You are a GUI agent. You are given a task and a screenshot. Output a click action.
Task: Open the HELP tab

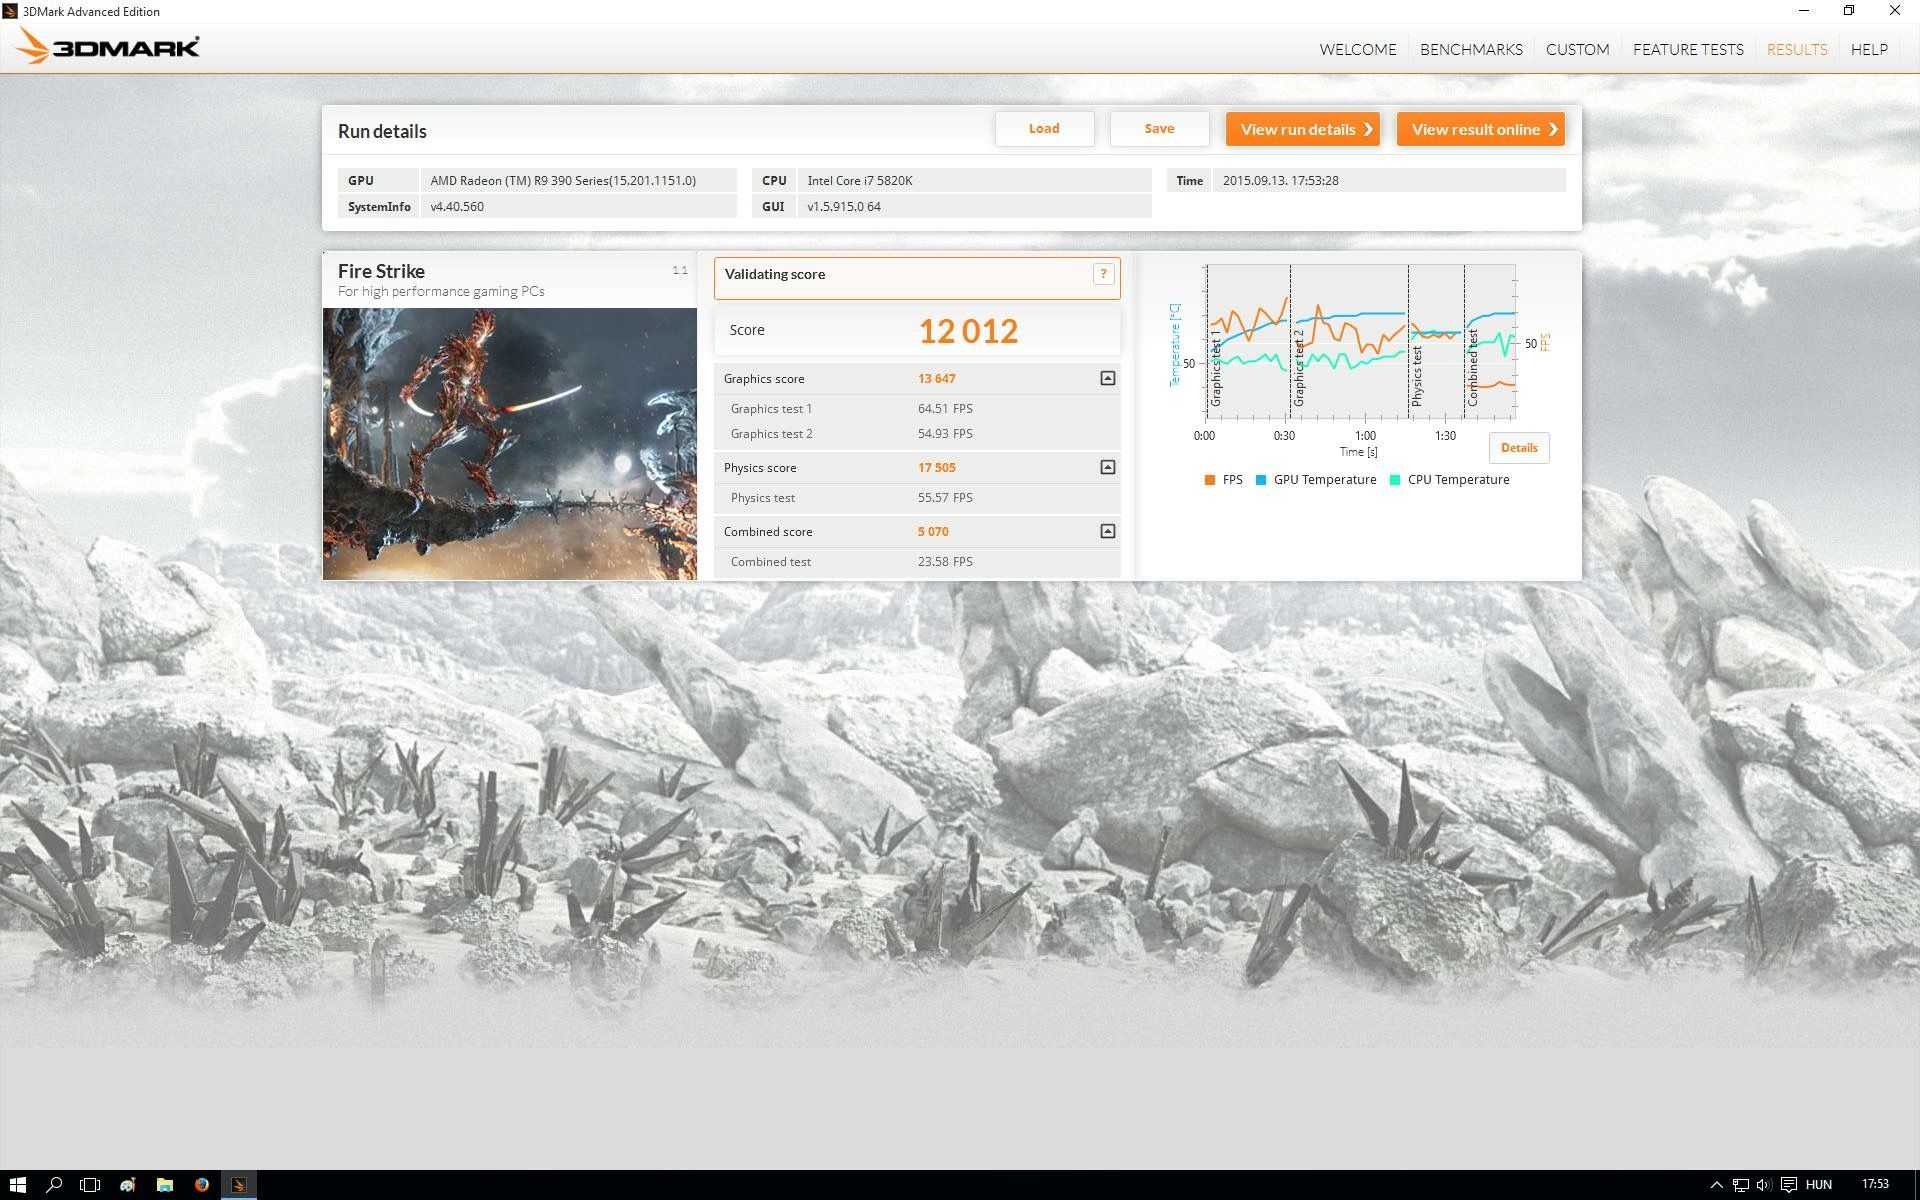tap(1869, 49)
